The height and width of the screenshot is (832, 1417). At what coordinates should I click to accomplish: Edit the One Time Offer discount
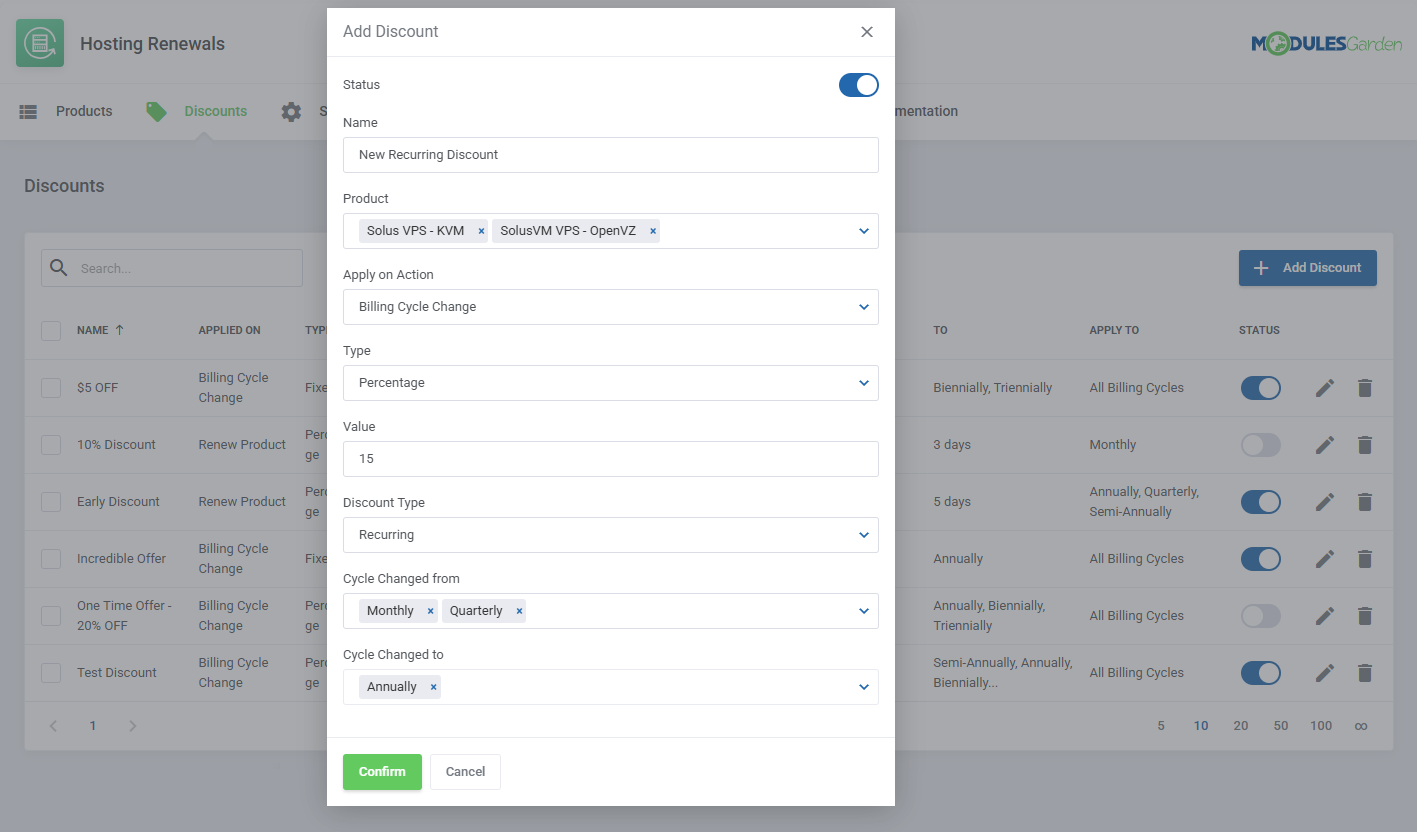pos(1325,616)
